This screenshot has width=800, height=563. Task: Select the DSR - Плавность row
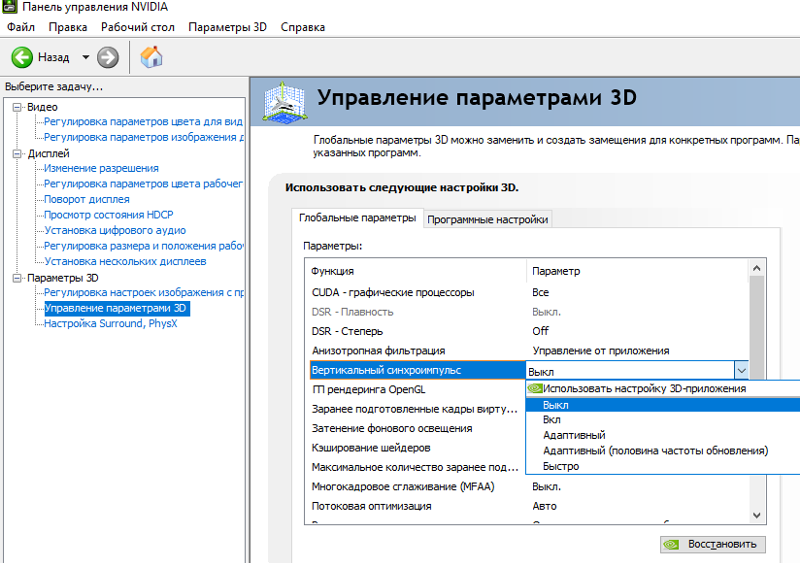[x=528, y=312]
